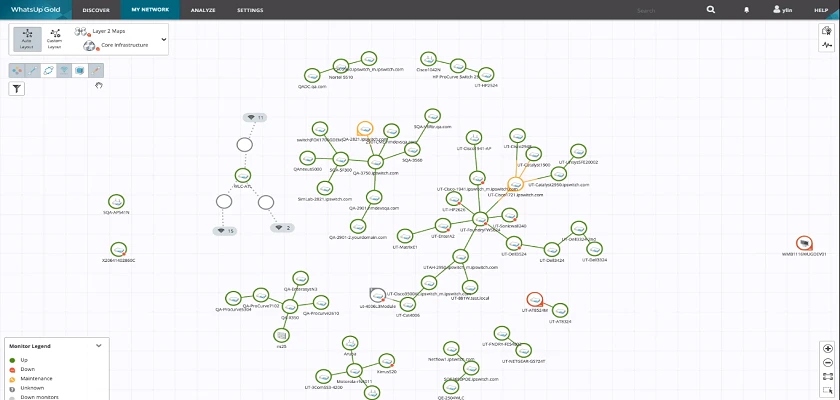Select the Cisco1042N access point node

click(428, 59)
